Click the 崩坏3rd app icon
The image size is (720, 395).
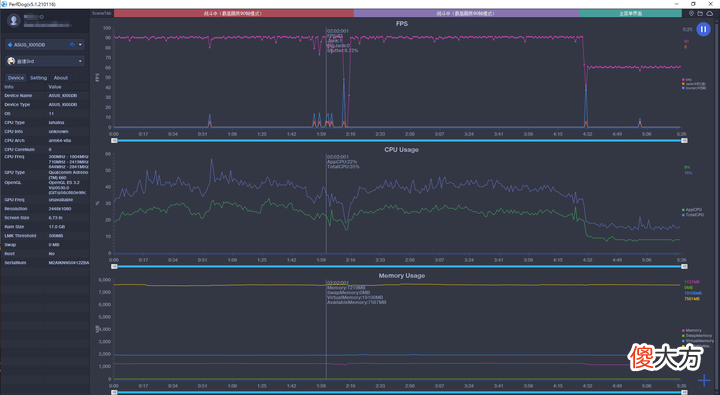11,61
